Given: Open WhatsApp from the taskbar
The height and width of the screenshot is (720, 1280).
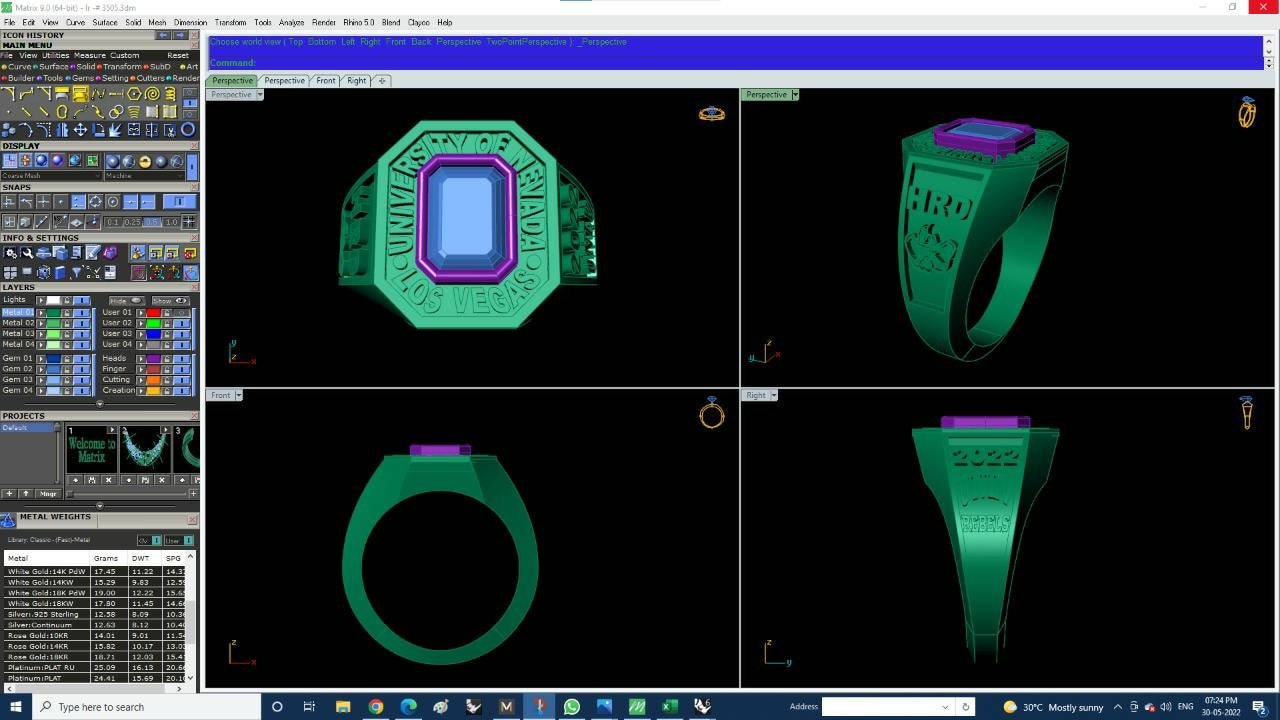Looking at the screenshot, I should pyautogui.click(x=572, y=707).
